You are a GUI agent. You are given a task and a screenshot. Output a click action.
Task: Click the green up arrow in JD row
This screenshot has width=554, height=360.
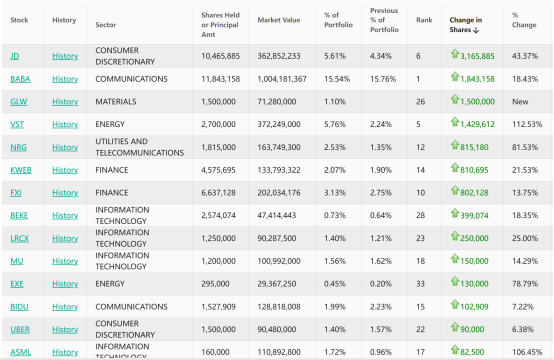tap(454, 54)
